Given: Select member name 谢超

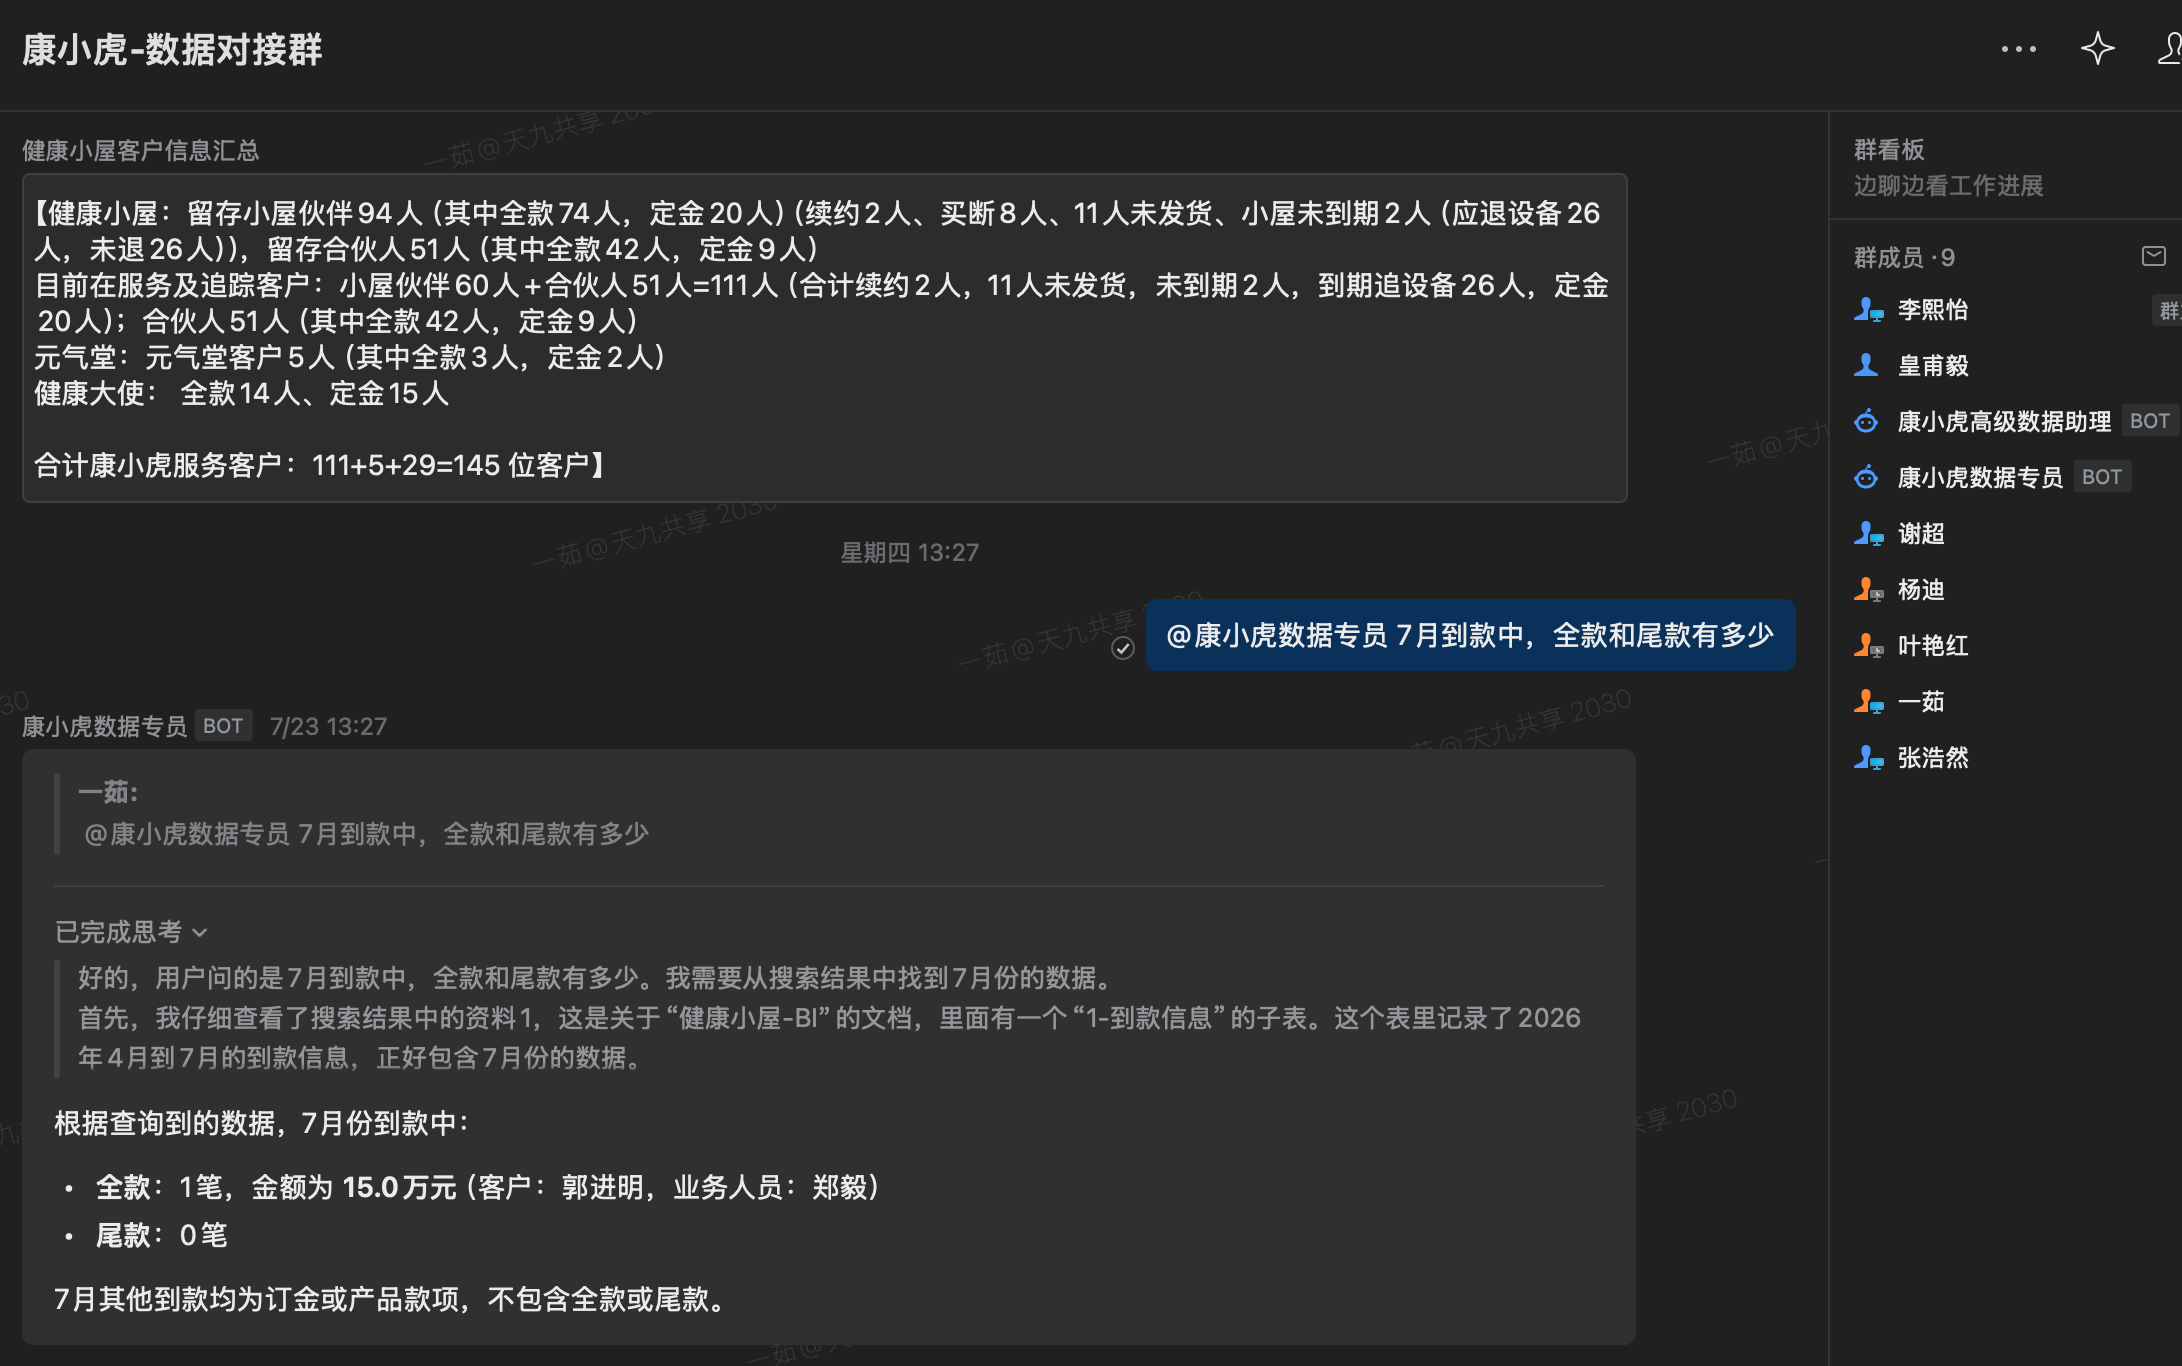Looking at the screenshot, I should tap(1921, 534).
